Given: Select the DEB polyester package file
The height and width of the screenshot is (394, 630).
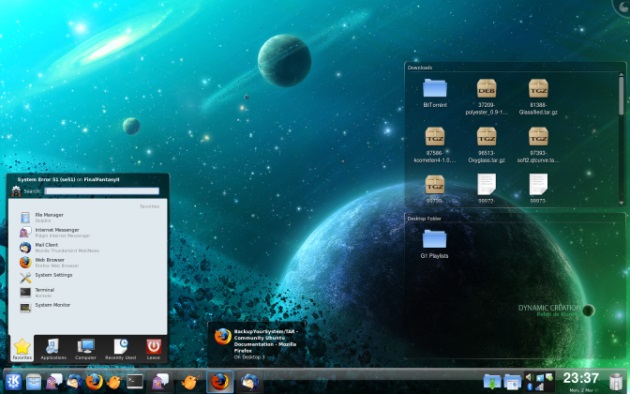Looking at the screenshot, I should coord(486,97).
